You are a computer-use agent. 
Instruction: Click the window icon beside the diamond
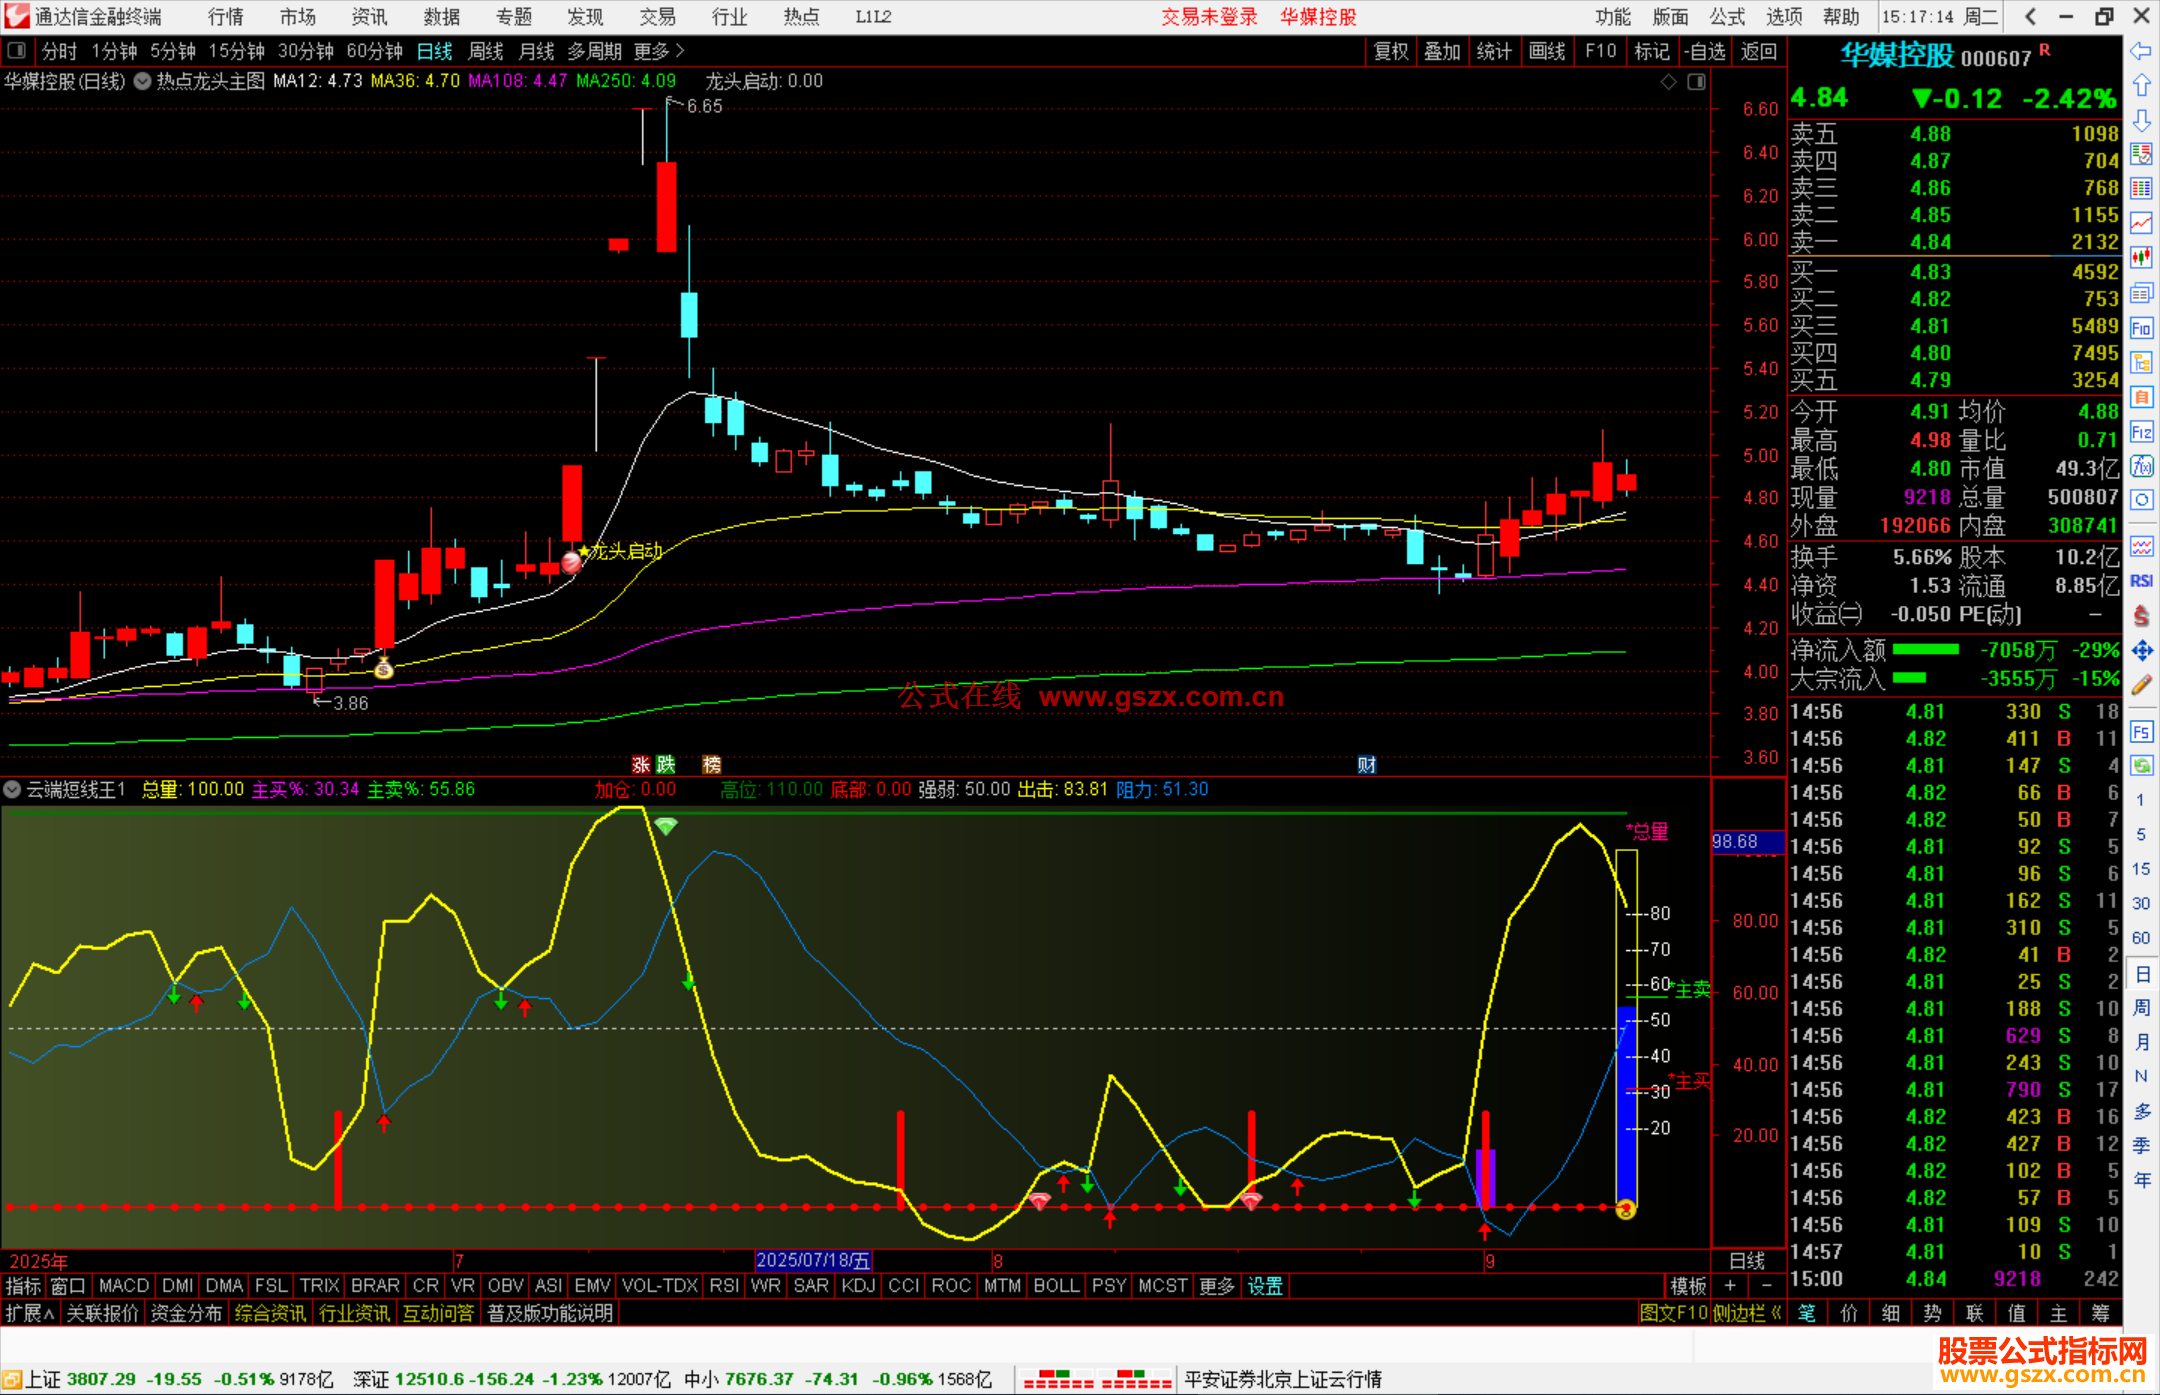pos(1696,82)
